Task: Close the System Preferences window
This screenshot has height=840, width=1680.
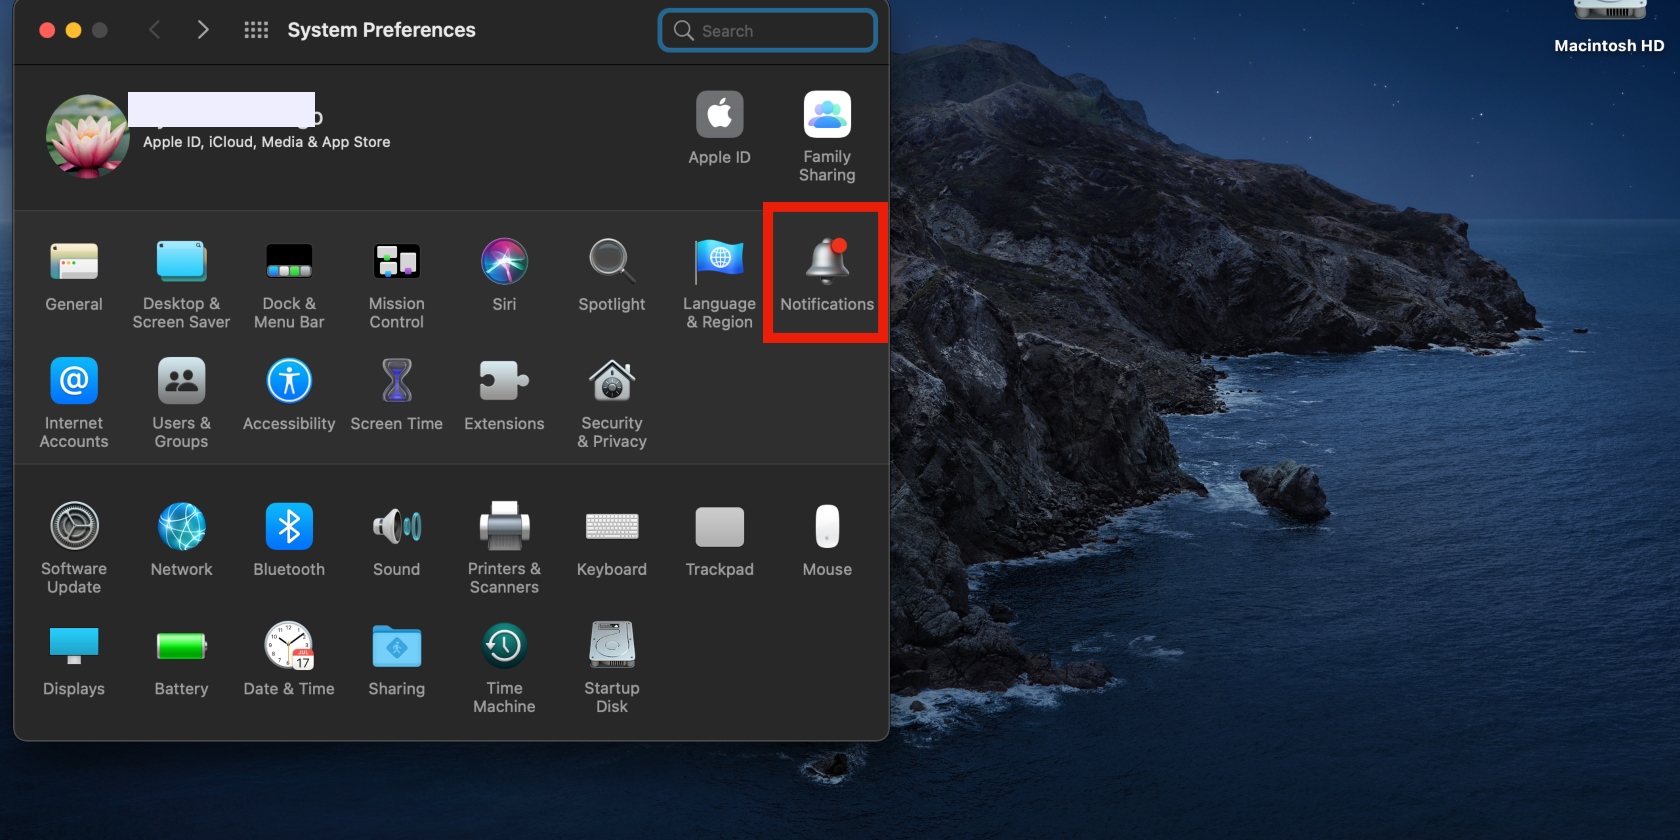Action: pyautogui.click(x=47, y=30)
